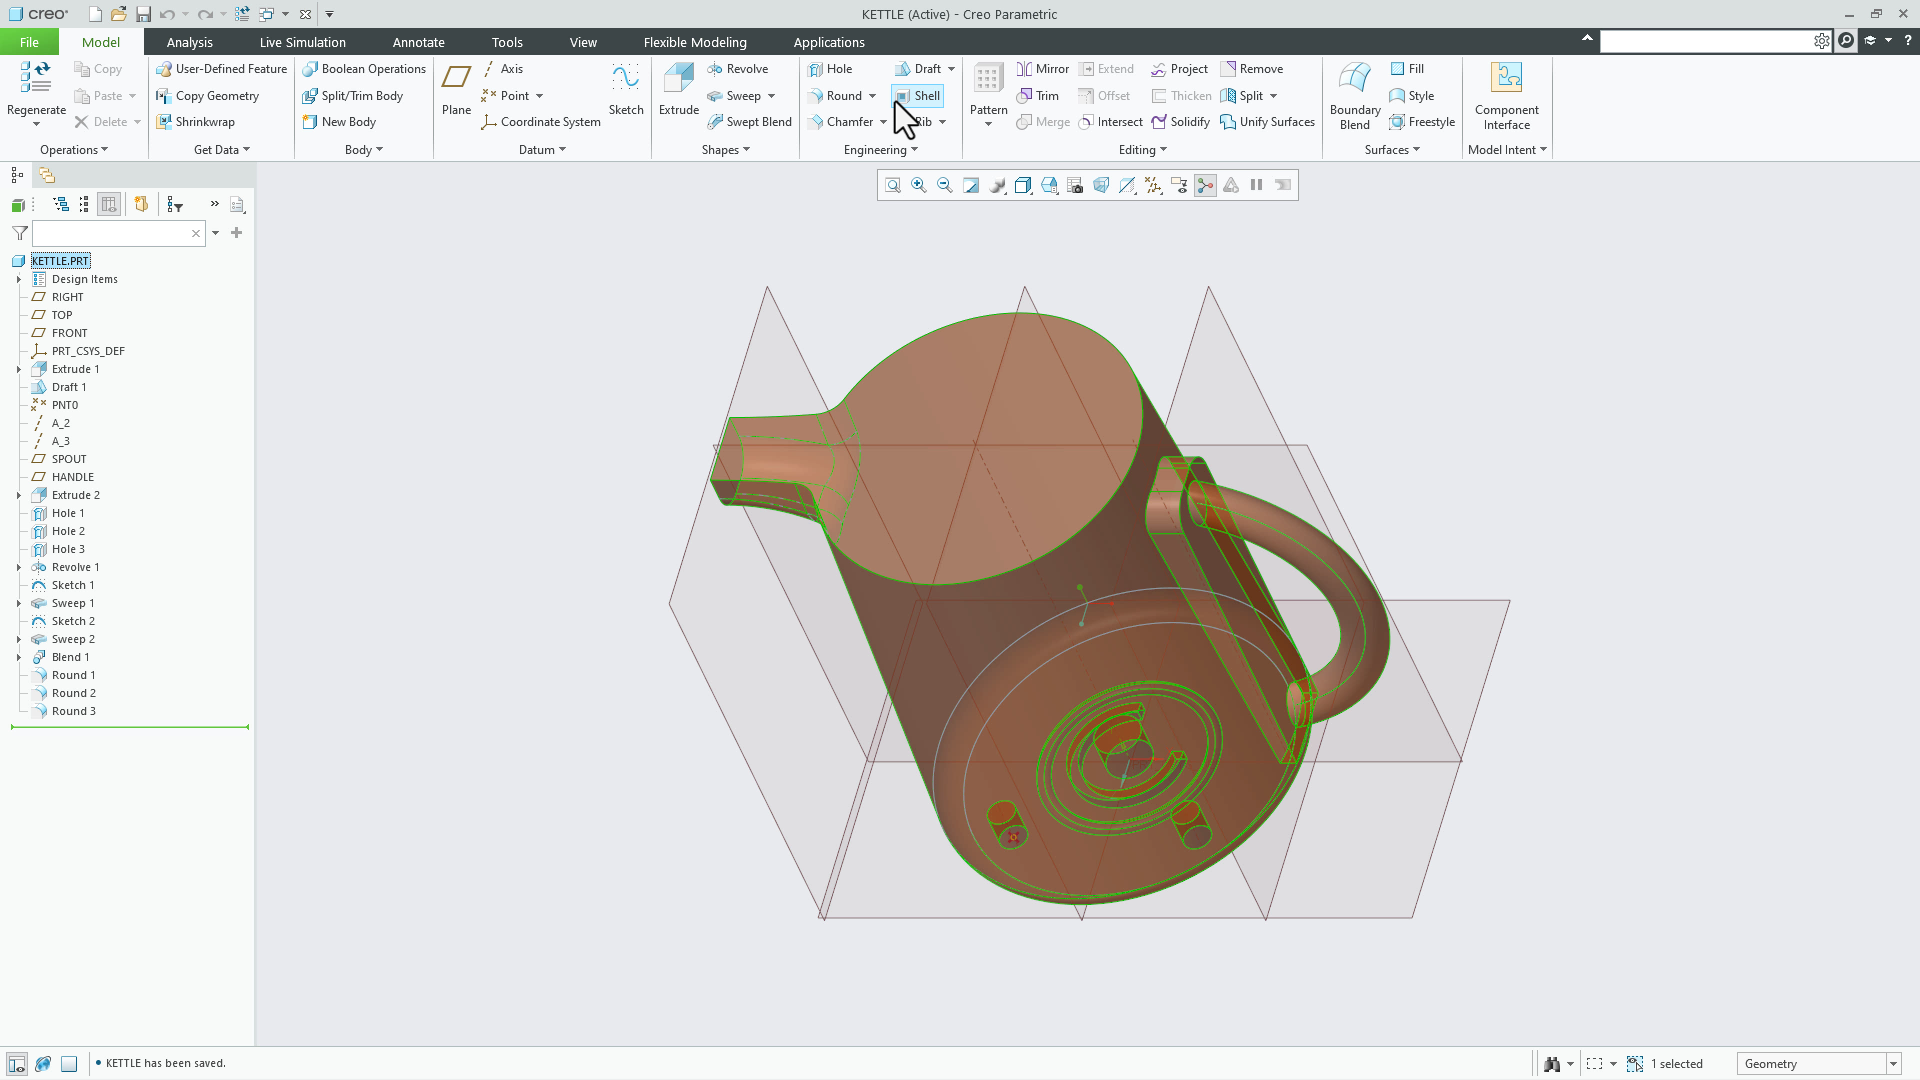1920x1080 pixels.
Task: Choose the Mirror tool
Action: (x=1043, y=69)
